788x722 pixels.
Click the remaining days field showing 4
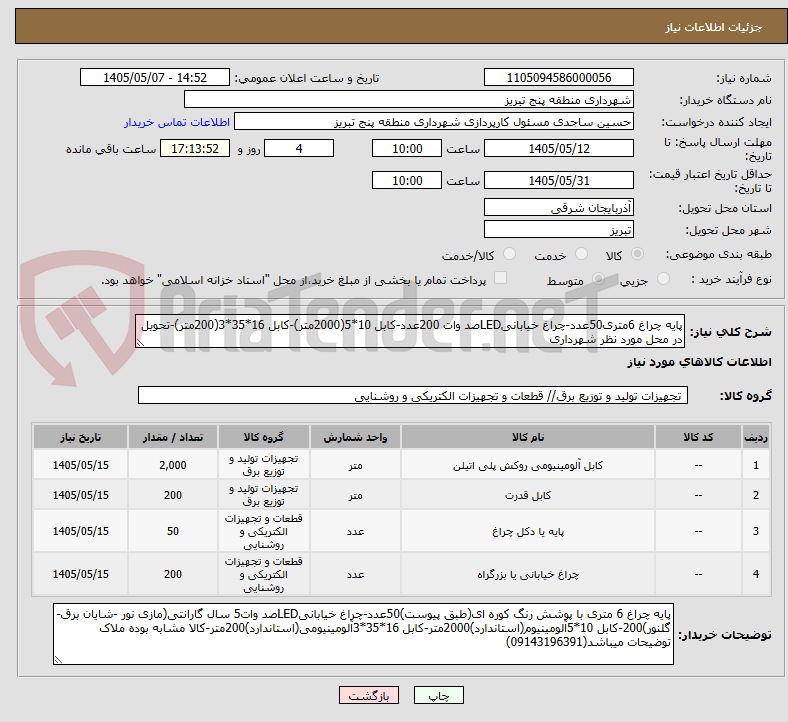point(299,149)
